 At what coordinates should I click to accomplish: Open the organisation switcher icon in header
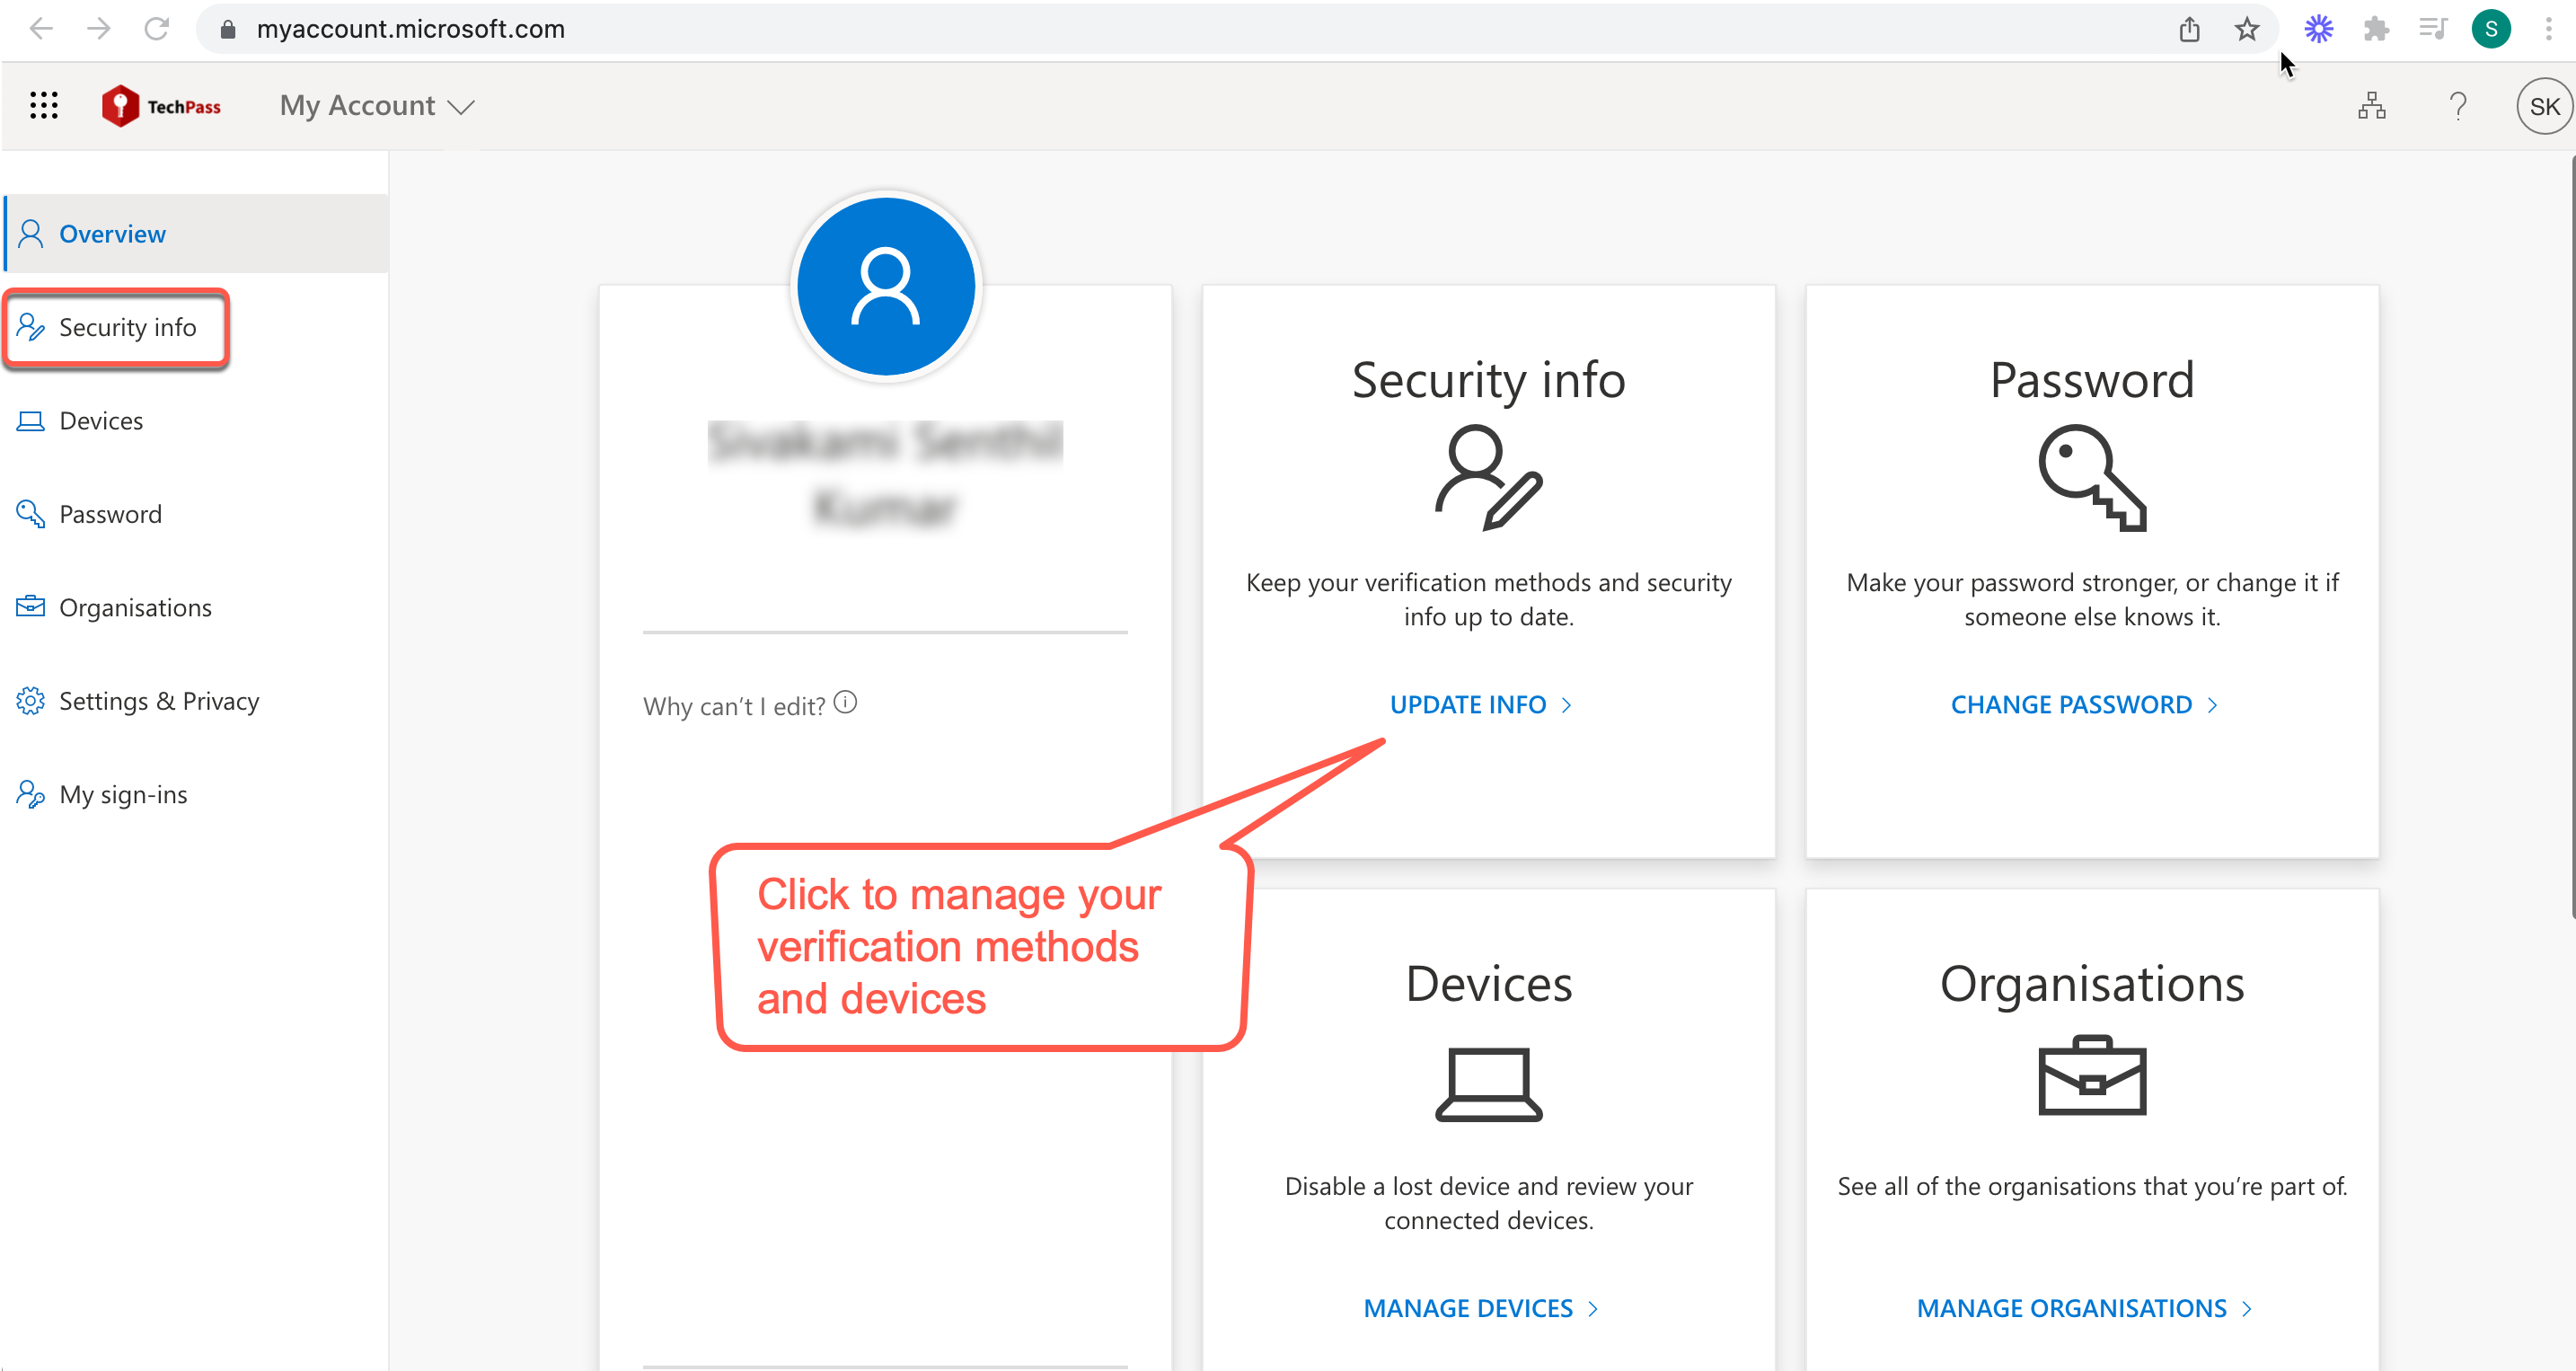pos(2372,105)
